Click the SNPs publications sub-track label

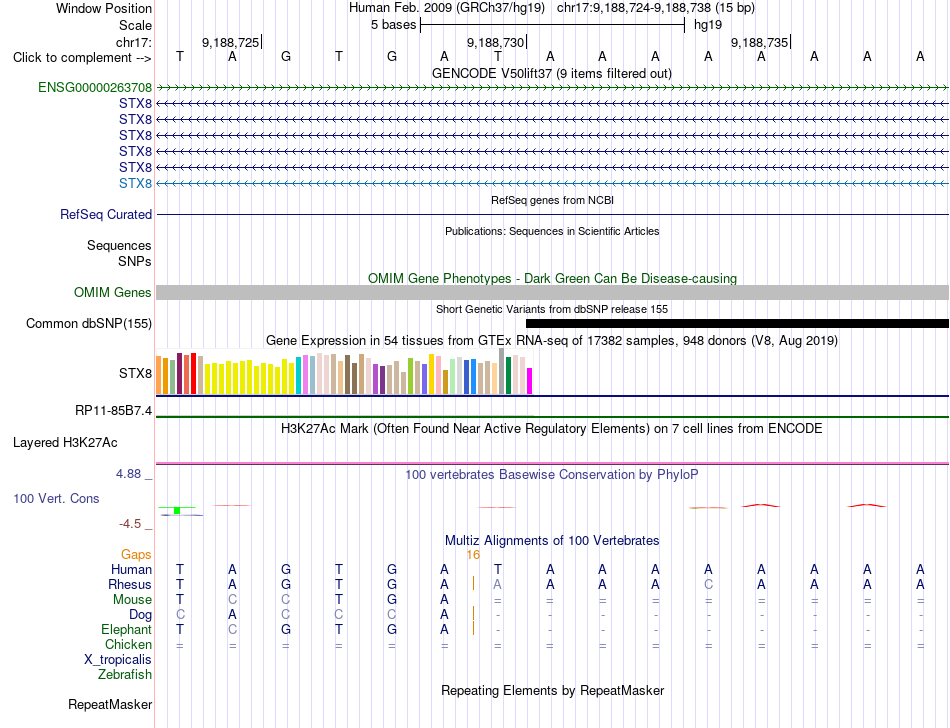click(135, 261)
